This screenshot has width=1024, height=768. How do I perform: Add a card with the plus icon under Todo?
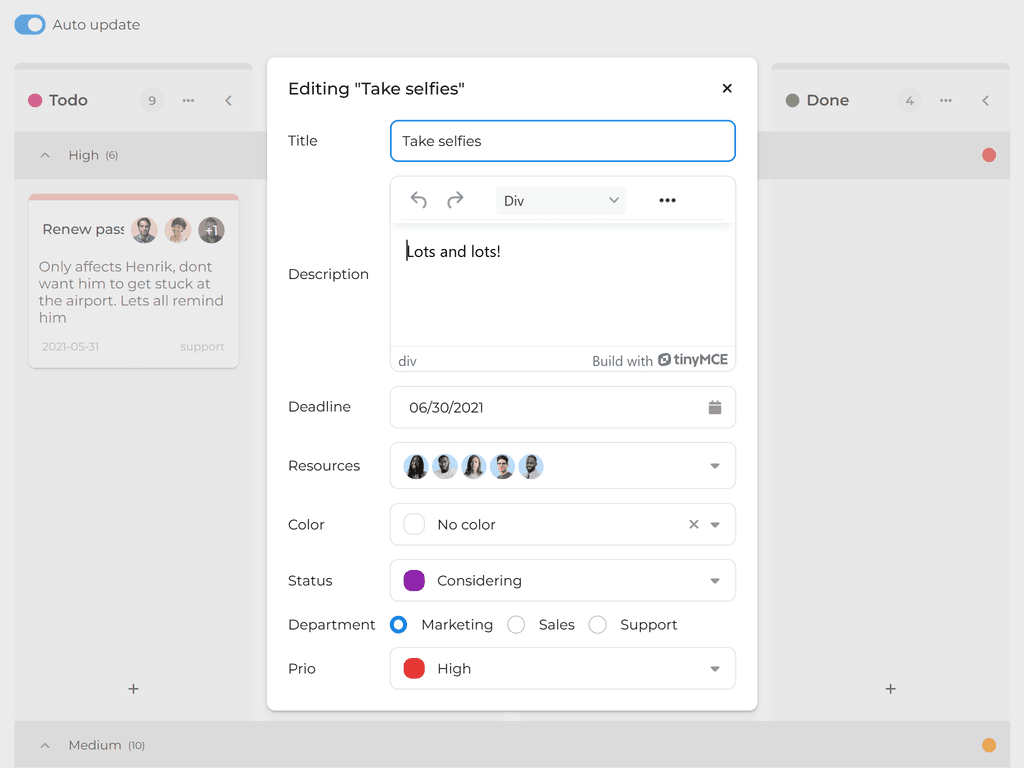pos(133,689)
